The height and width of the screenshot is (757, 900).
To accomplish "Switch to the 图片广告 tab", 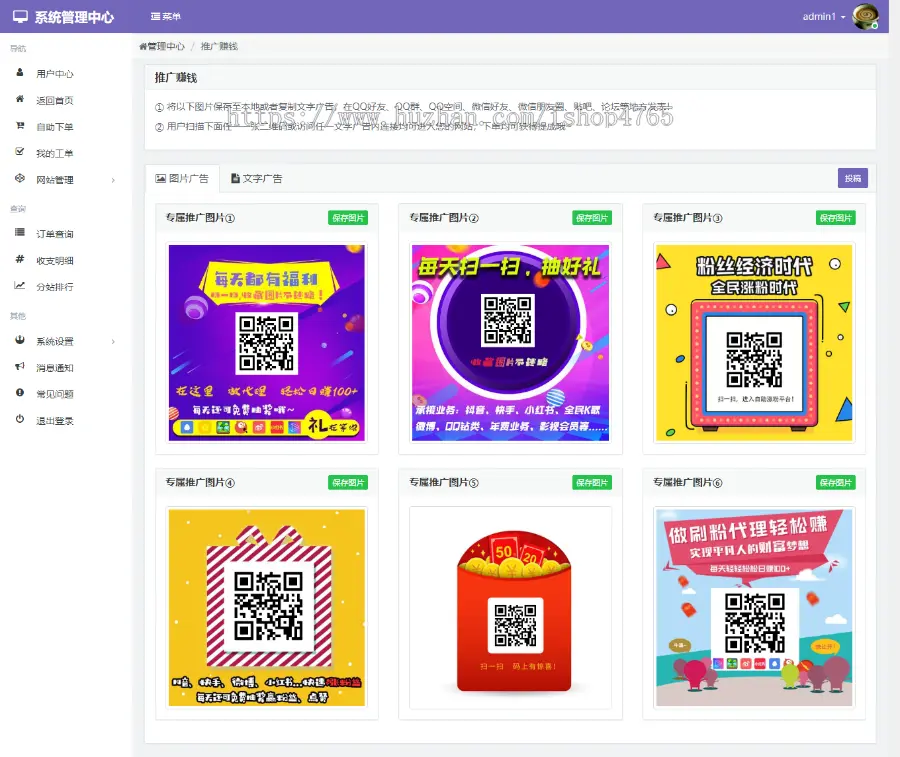I will (182, 178).
